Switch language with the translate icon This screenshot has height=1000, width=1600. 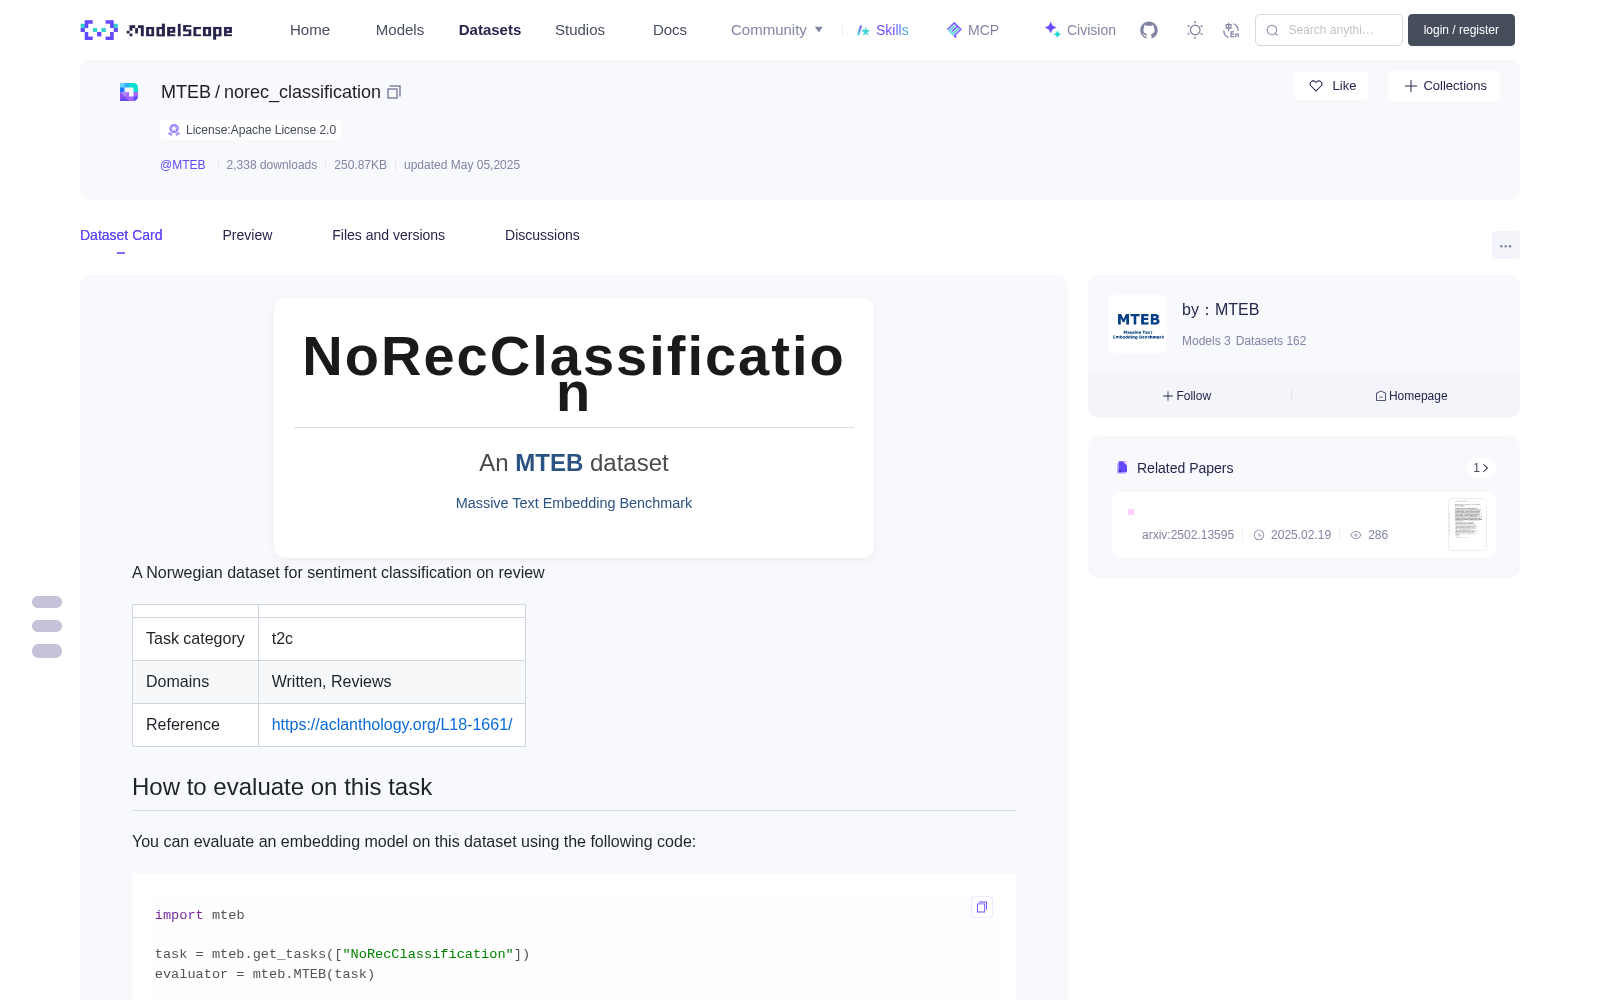click(1232, 30)
